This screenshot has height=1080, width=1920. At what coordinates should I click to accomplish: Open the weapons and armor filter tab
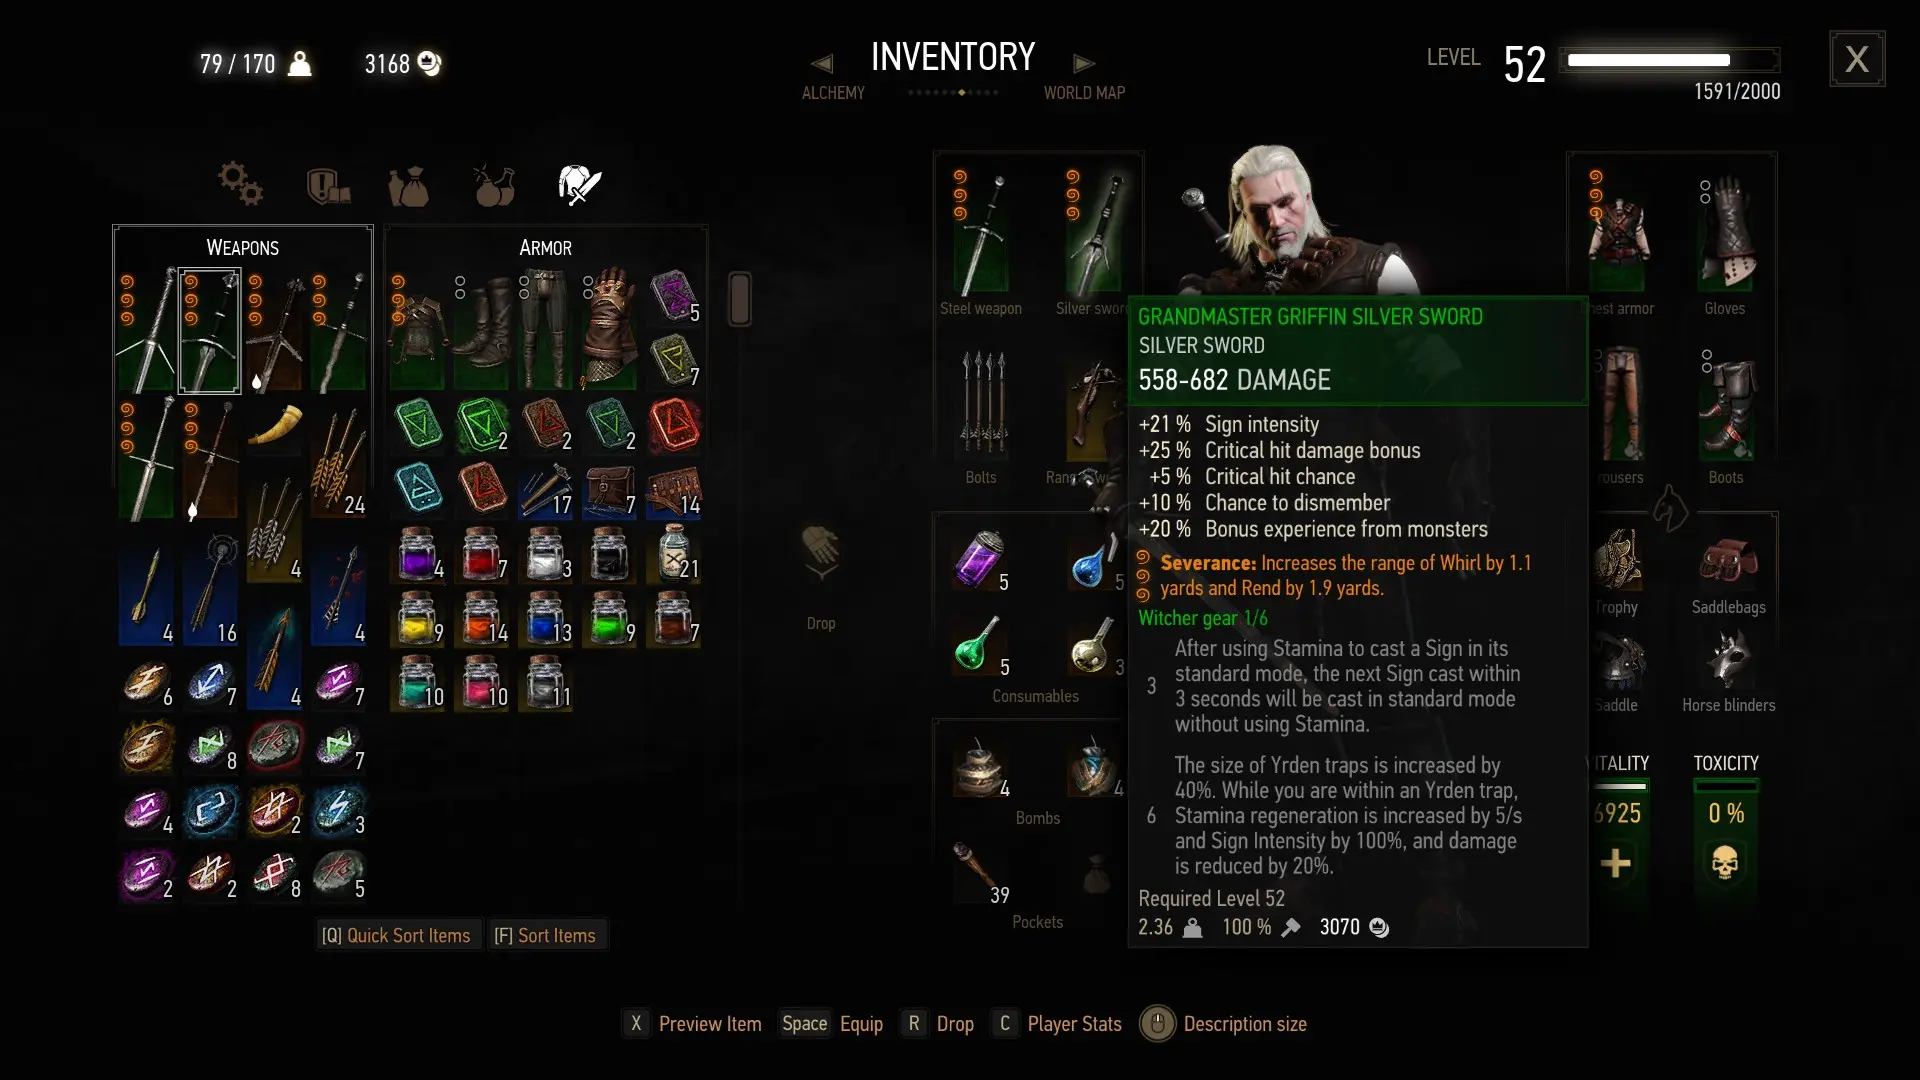coord(579,185)
